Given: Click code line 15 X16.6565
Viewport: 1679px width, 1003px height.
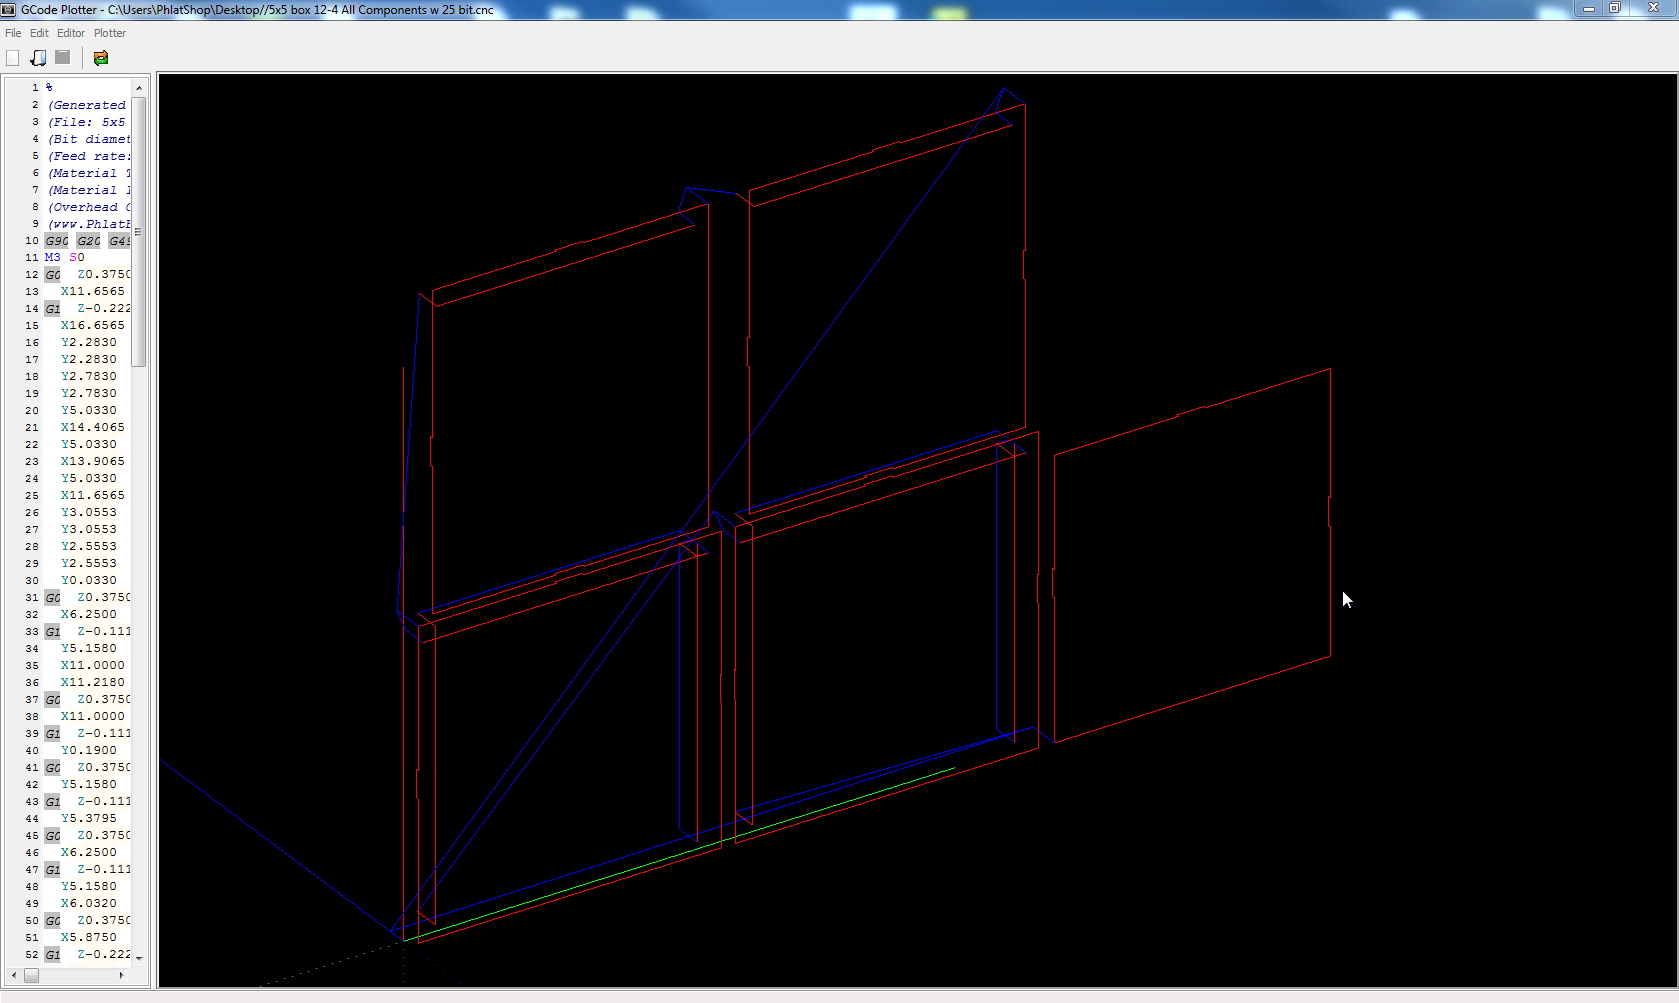Looking at the screenshot, I should (92, 325).
